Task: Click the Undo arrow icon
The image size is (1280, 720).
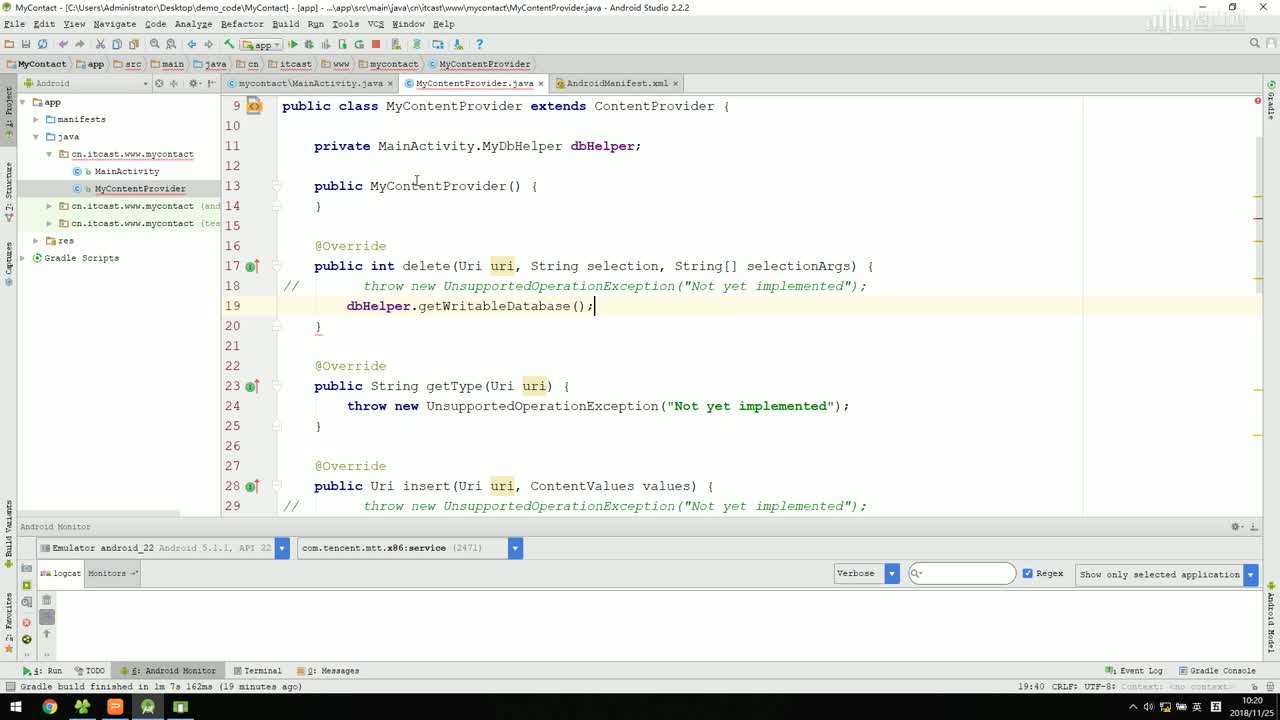Action: [63, 44]
